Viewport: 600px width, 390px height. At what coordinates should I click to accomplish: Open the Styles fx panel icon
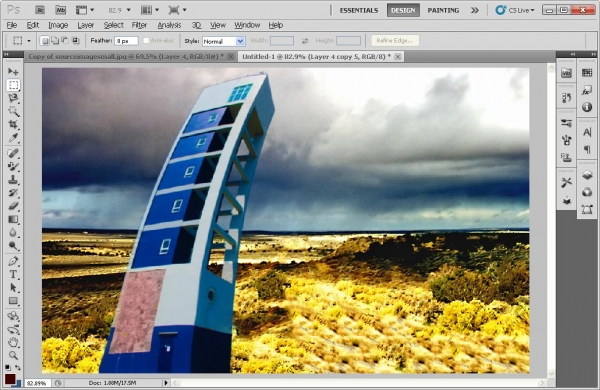[587, 90]
